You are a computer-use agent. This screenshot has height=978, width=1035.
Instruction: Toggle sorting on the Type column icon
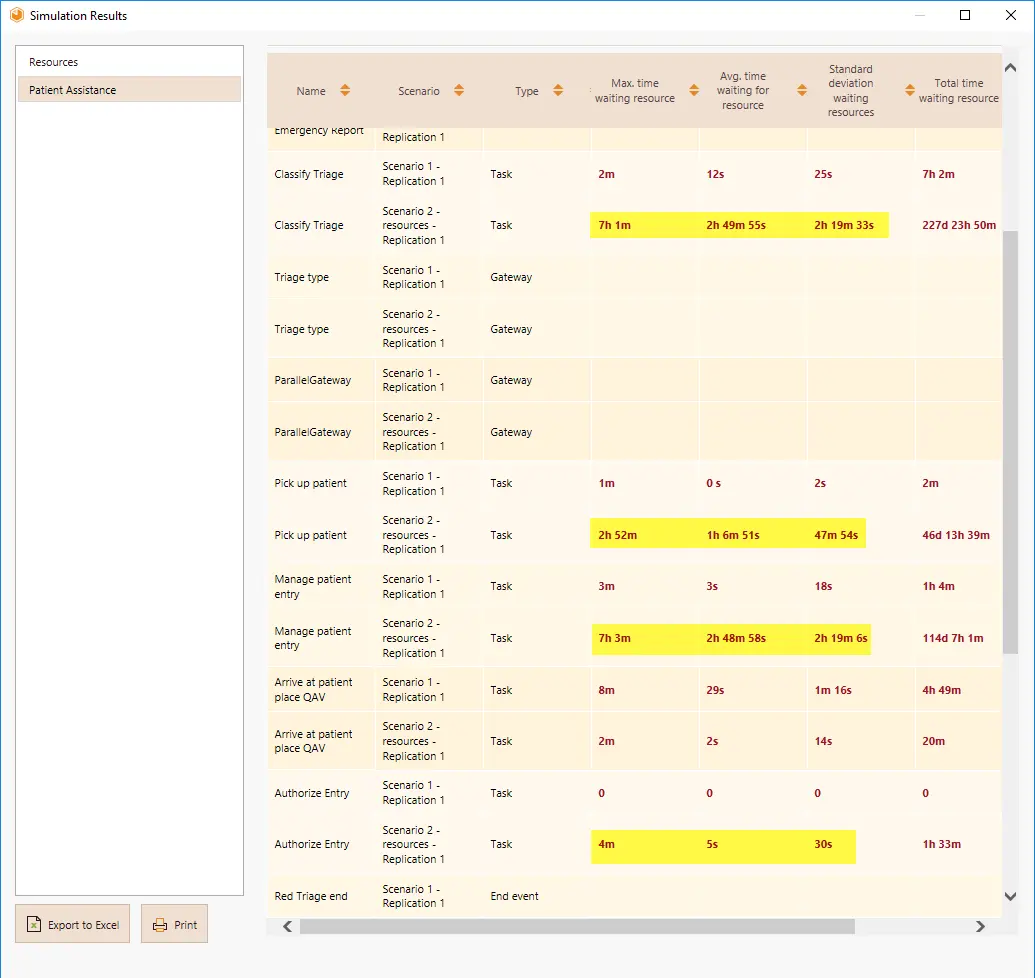pos(558,90)
